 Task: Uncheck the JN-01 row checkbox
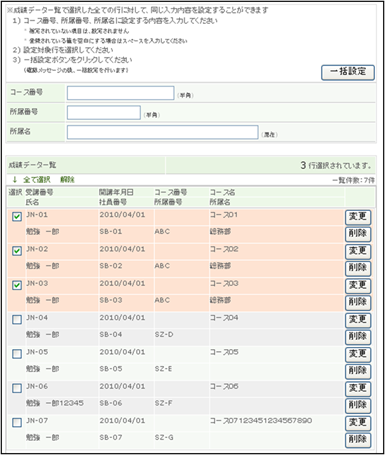pos(17,217)
